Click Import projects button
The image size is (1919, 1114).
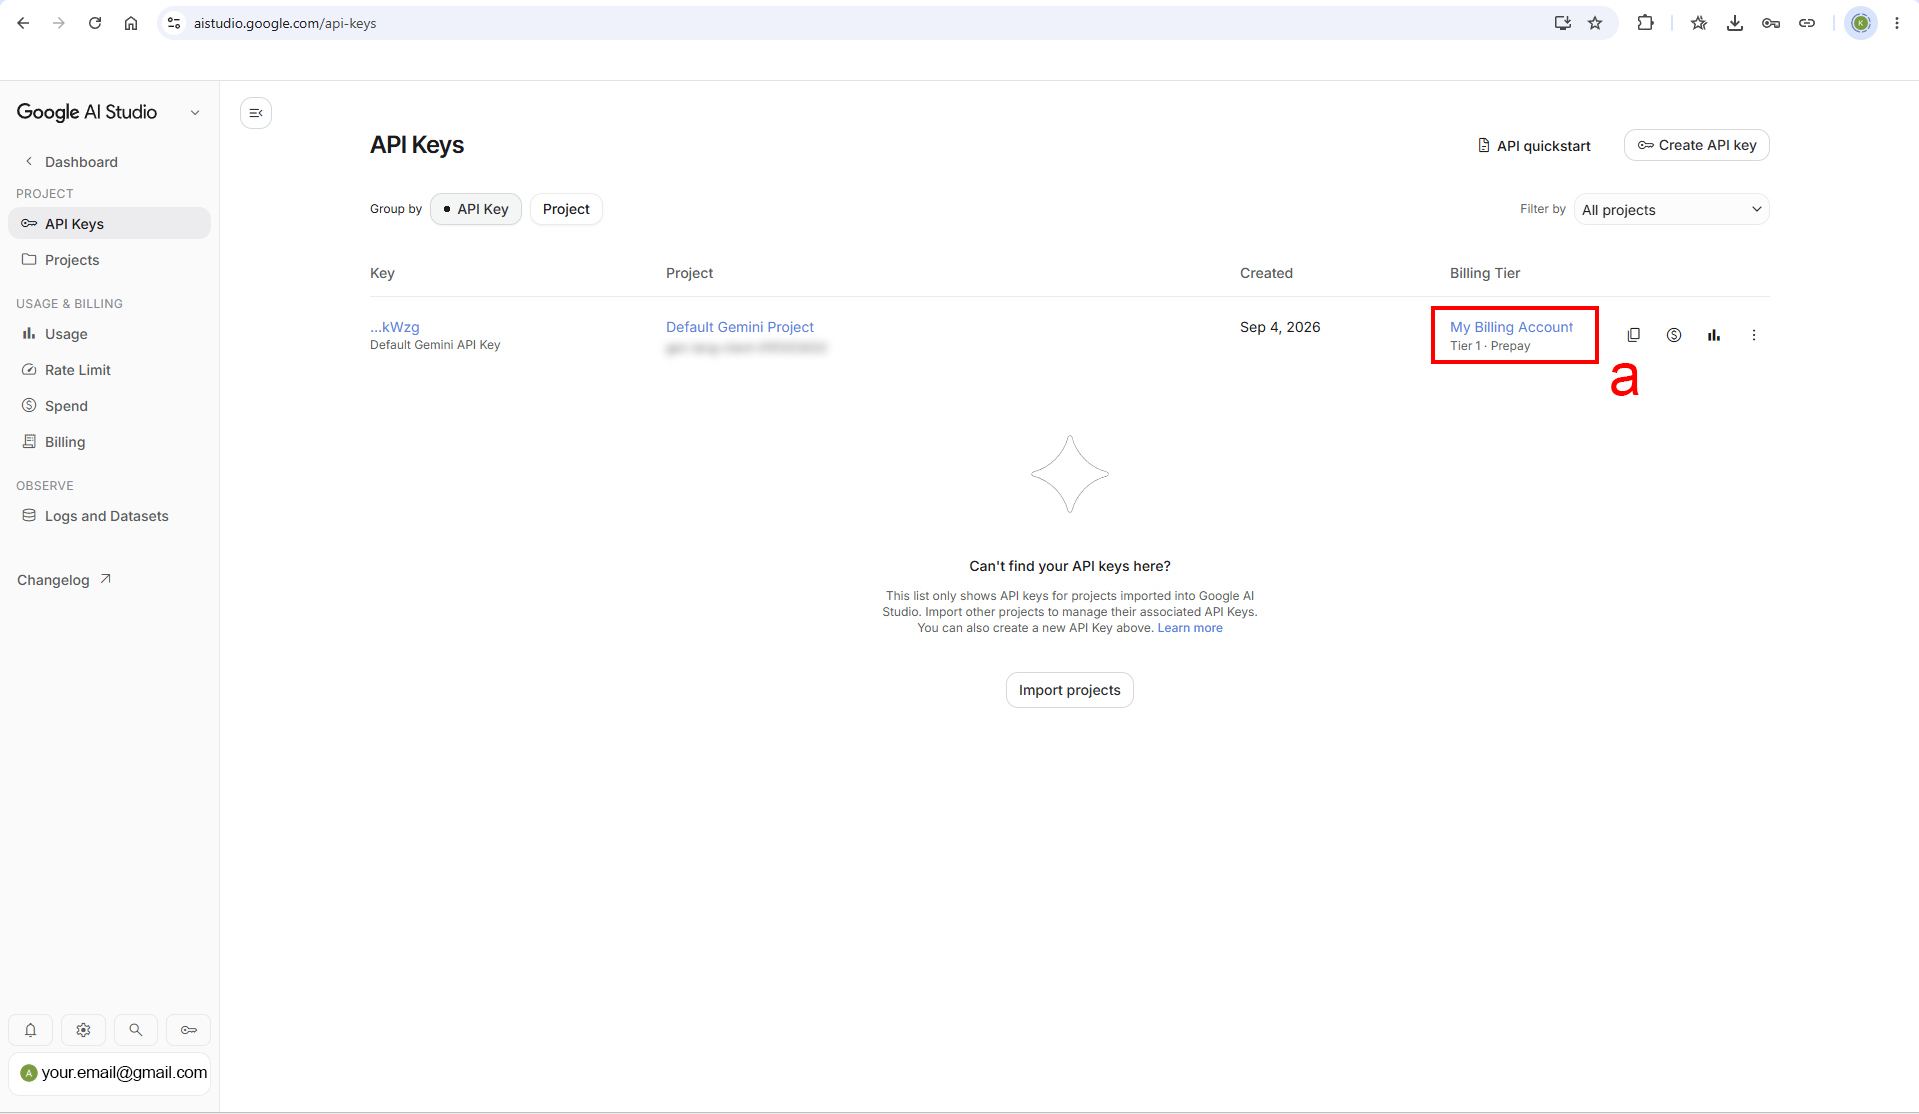[1069, 690]
